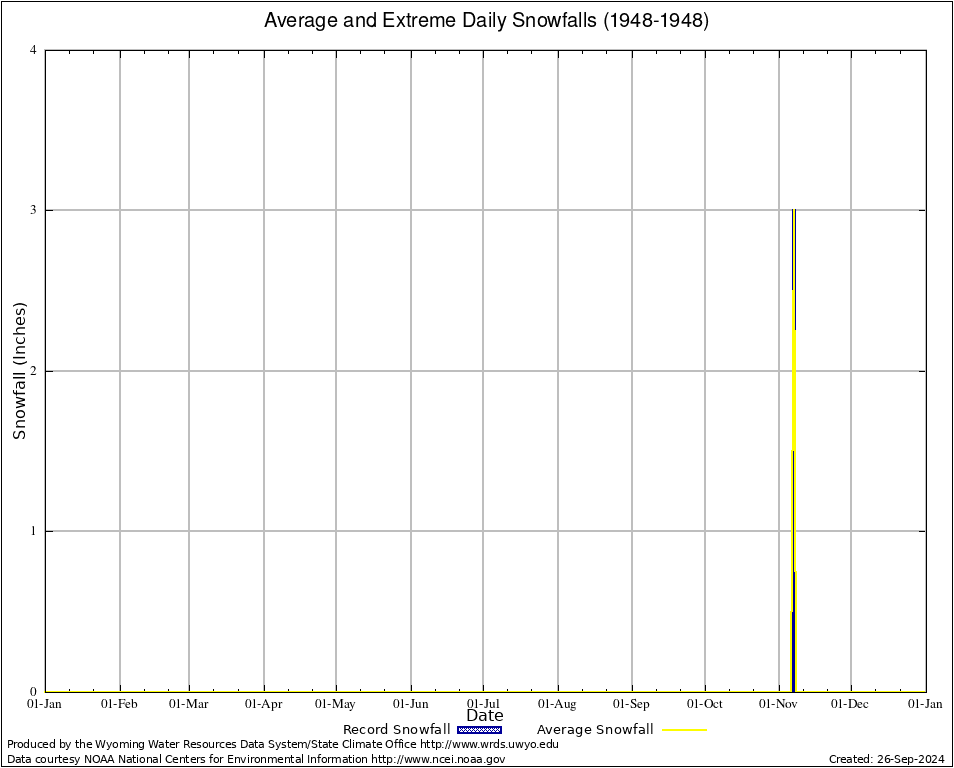Click the 'Created: 26-Sep-2024' timestamp text
Viewport: 954px width, 768px height.
coord(887,759)
